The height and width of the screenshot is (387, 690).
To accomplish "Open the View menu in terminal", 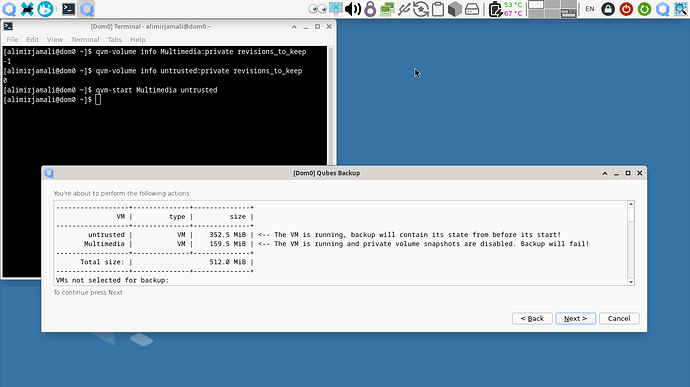I will [x=55, y=40].
